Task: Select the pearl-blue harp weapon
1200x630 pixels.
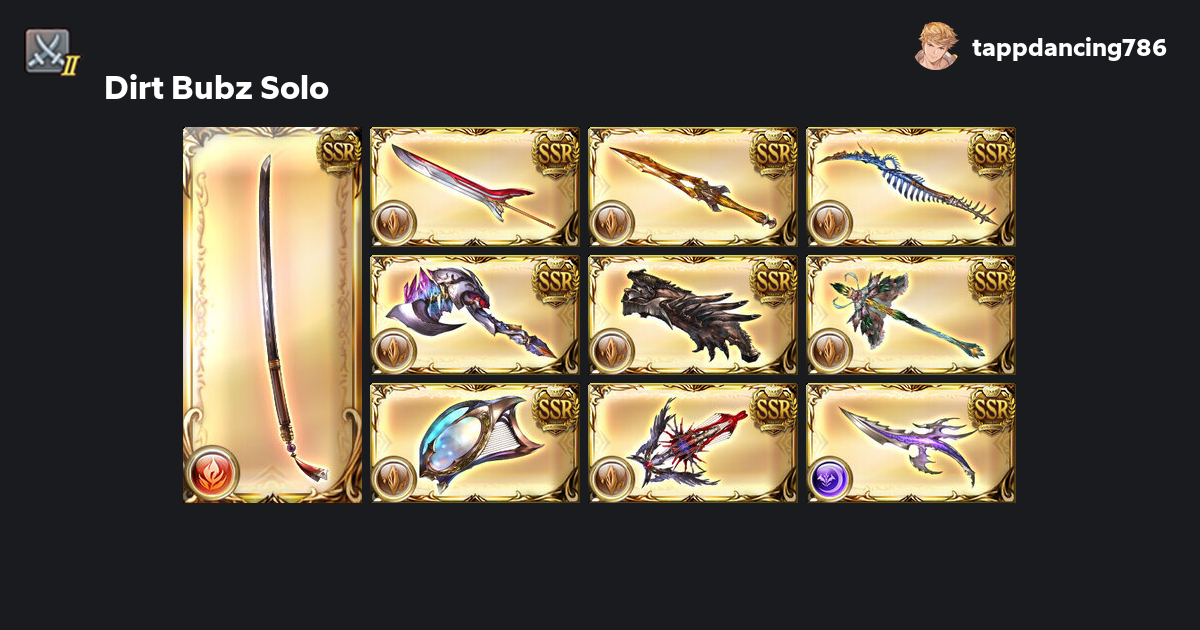Action: [475, 443]
